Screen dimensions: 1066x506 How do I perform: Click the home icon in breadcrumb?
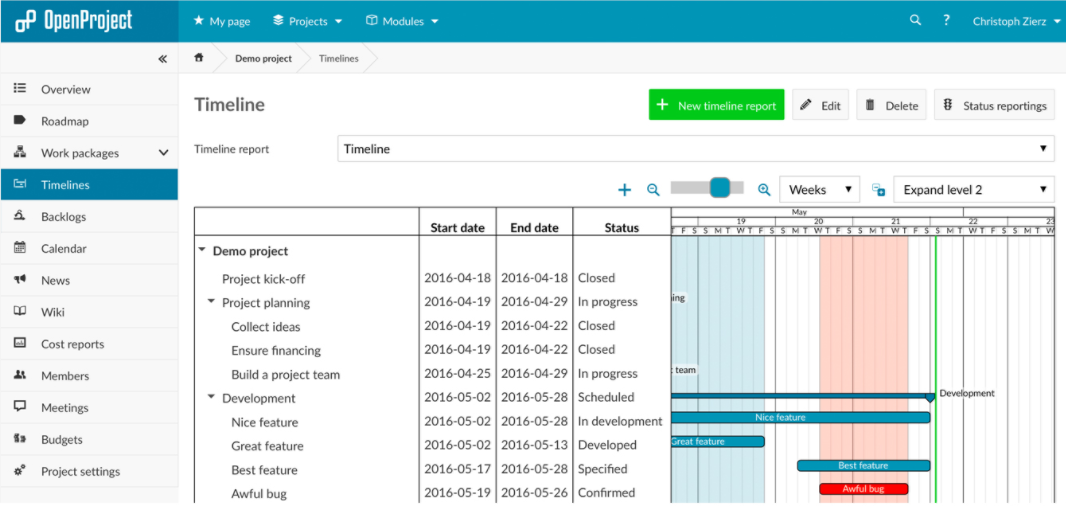[x=199, y=58]
